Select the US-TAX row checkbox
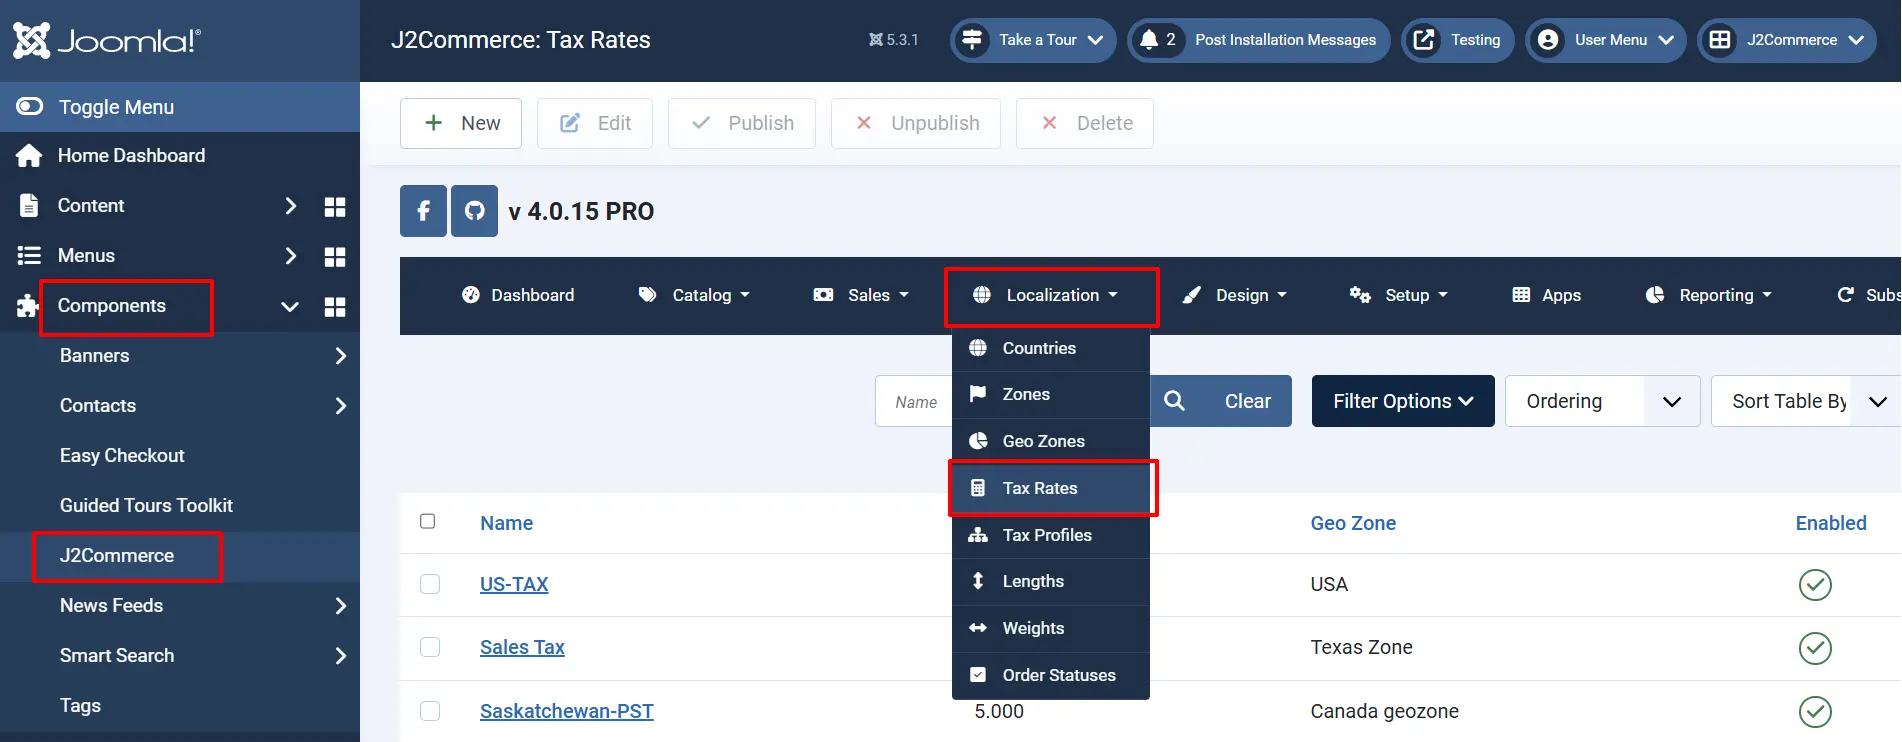This screenshot has width=1902, height=742. 430,584
